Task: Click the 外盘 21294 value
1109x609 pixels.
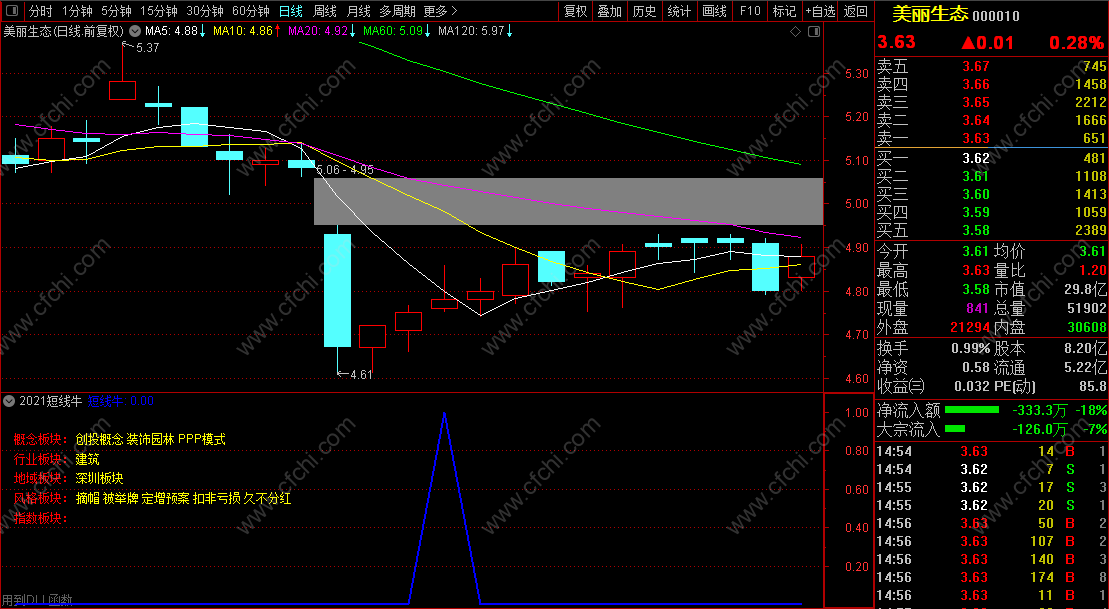Action: (x=970, y=327)
